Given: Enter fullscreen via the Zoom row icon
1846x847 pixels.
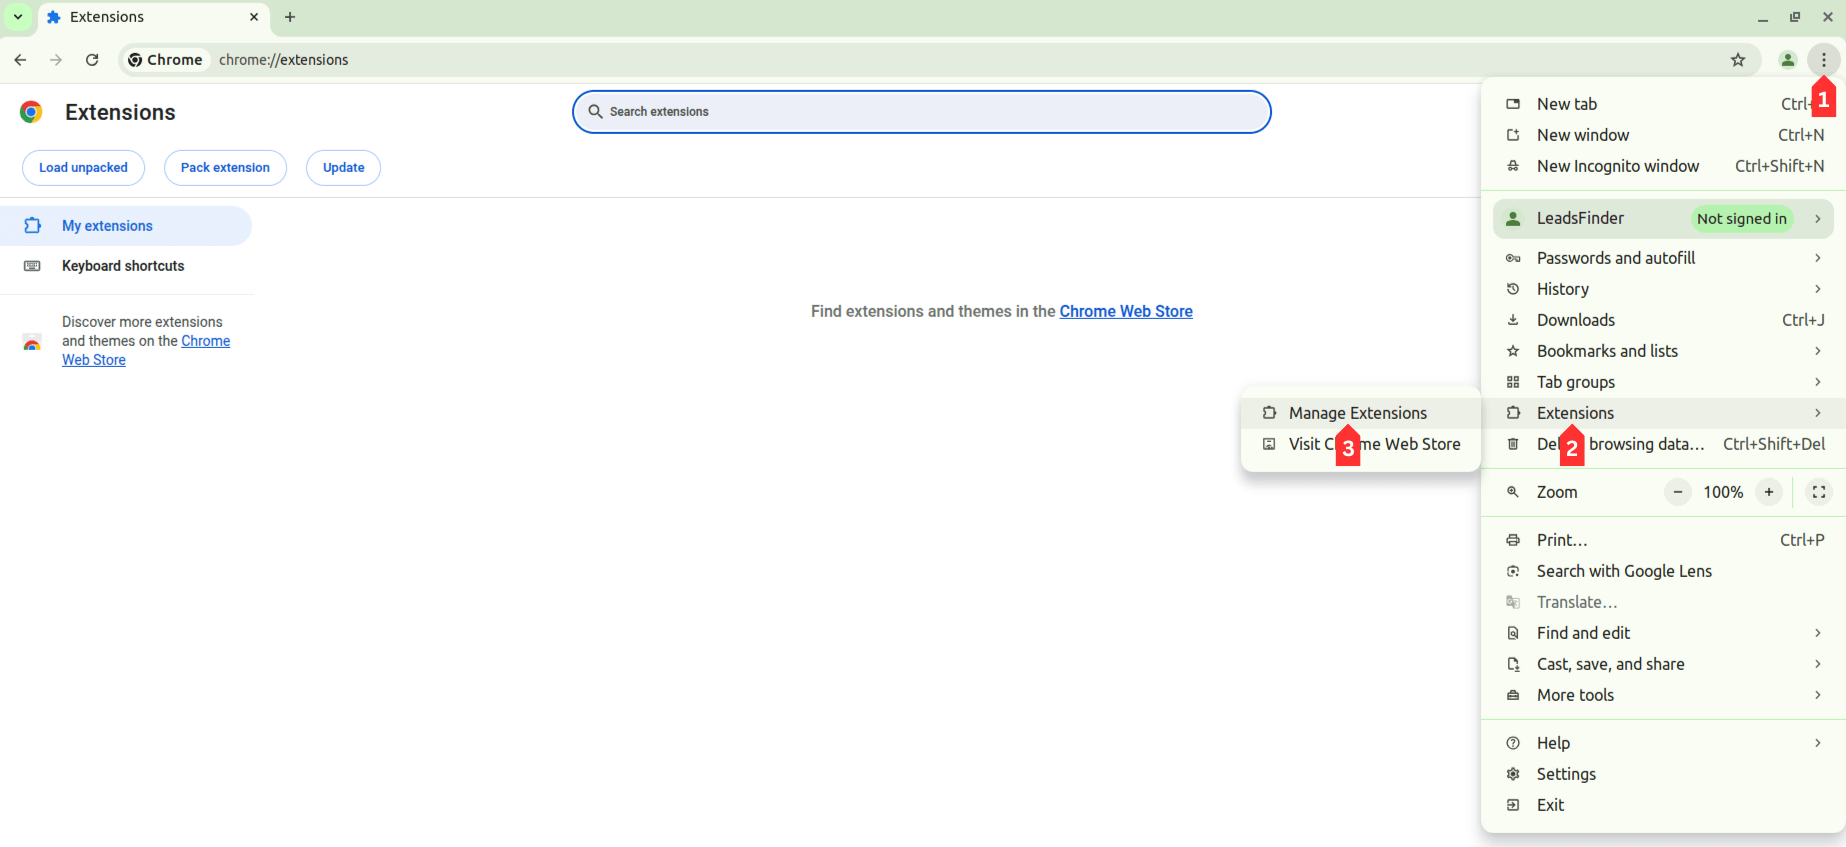Looking at the screenshot, I should click(x=1819, y=492).
